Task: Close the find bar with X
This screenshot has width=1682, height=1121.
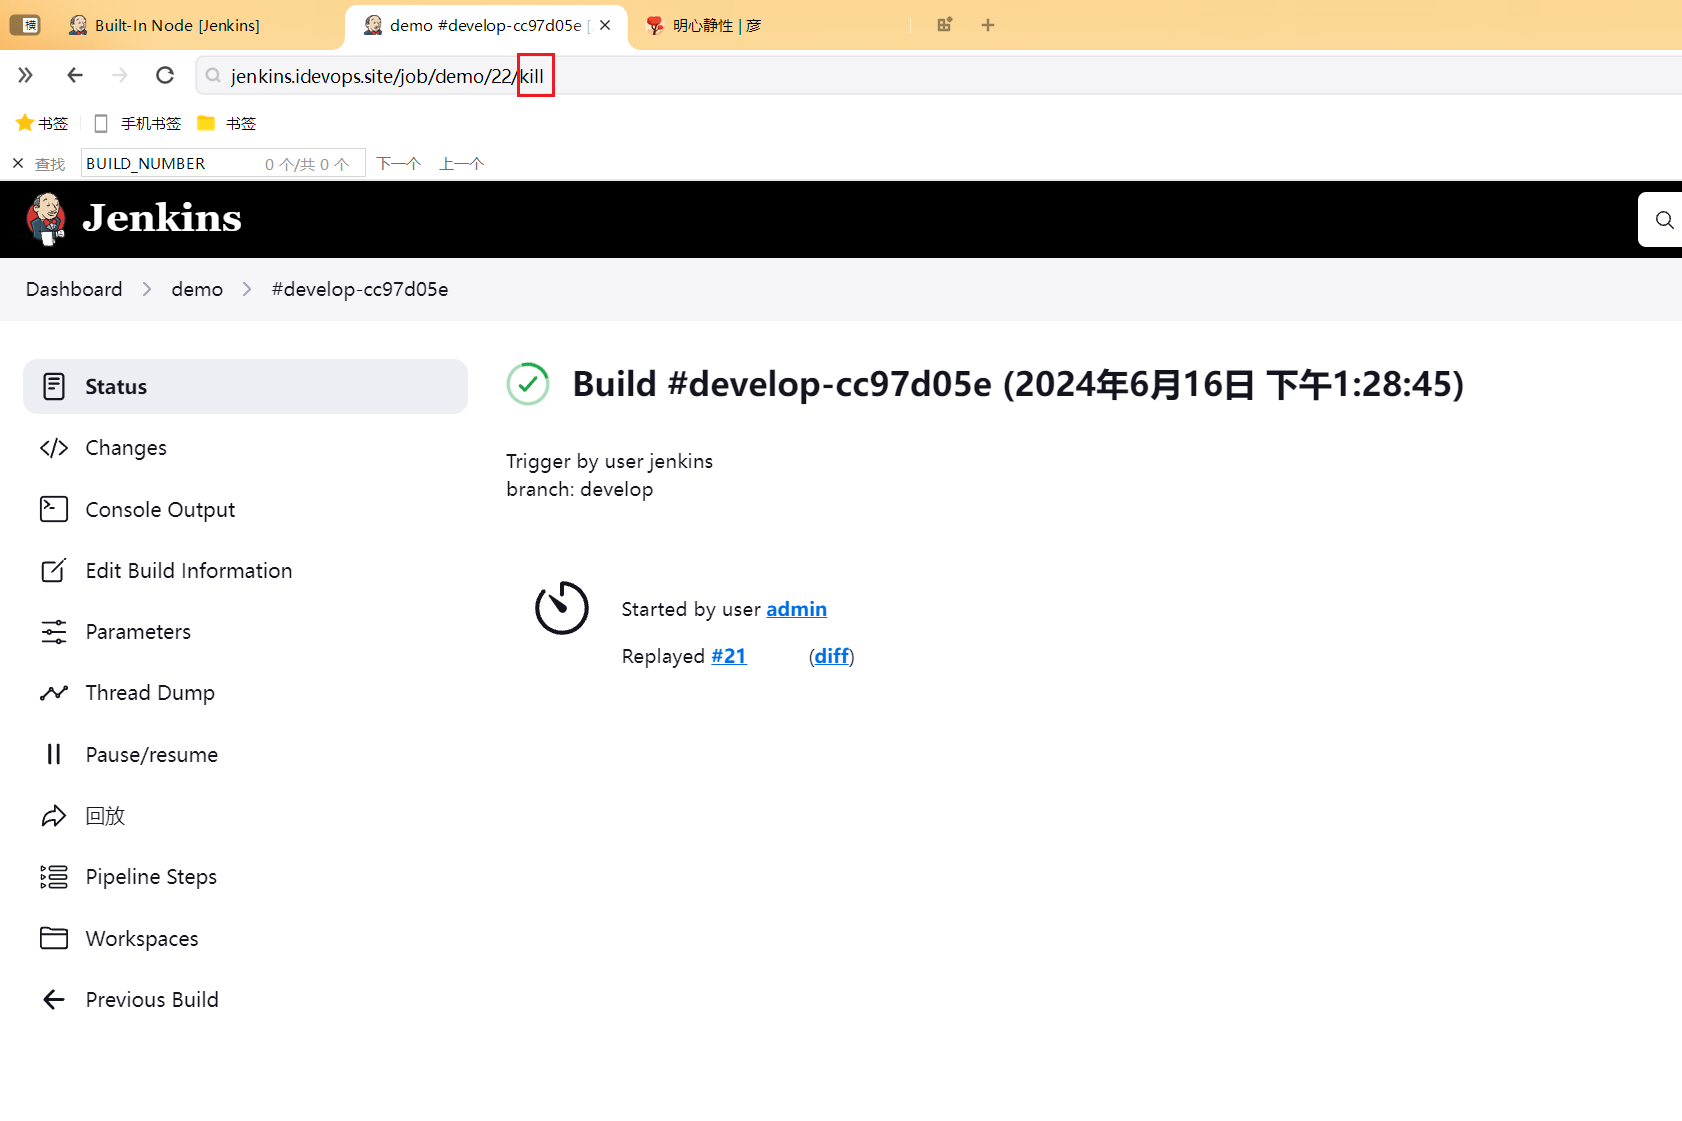Action: pos(18,163)
